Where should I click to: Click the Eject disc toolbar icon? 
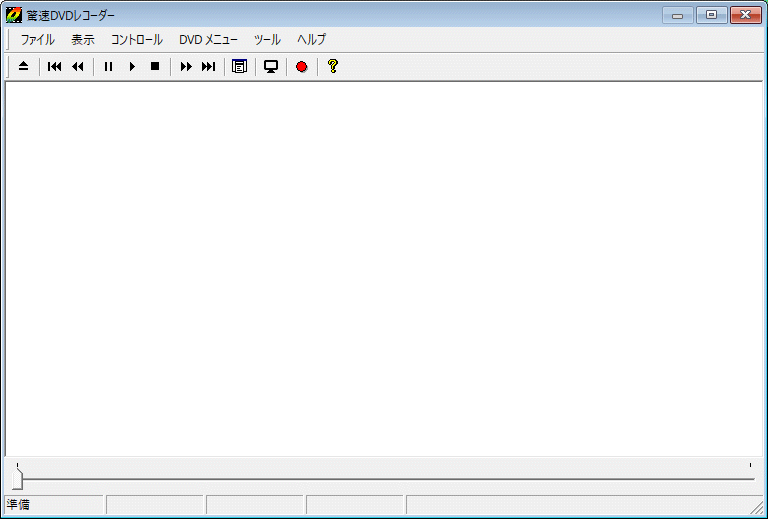[x=23, y=67]
